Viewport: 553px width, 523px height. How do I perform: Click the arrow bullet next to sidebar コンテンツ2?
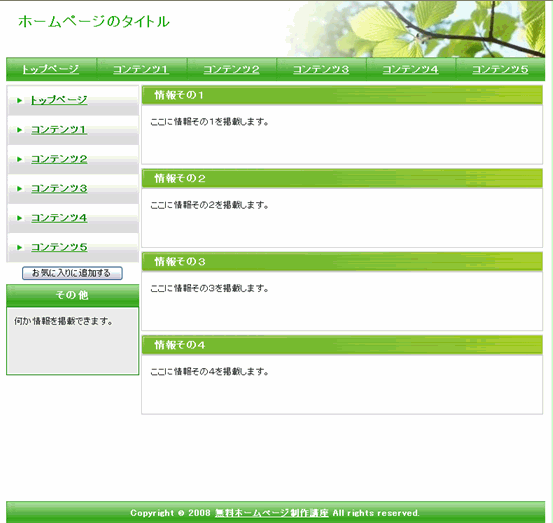tap(20, 159)
